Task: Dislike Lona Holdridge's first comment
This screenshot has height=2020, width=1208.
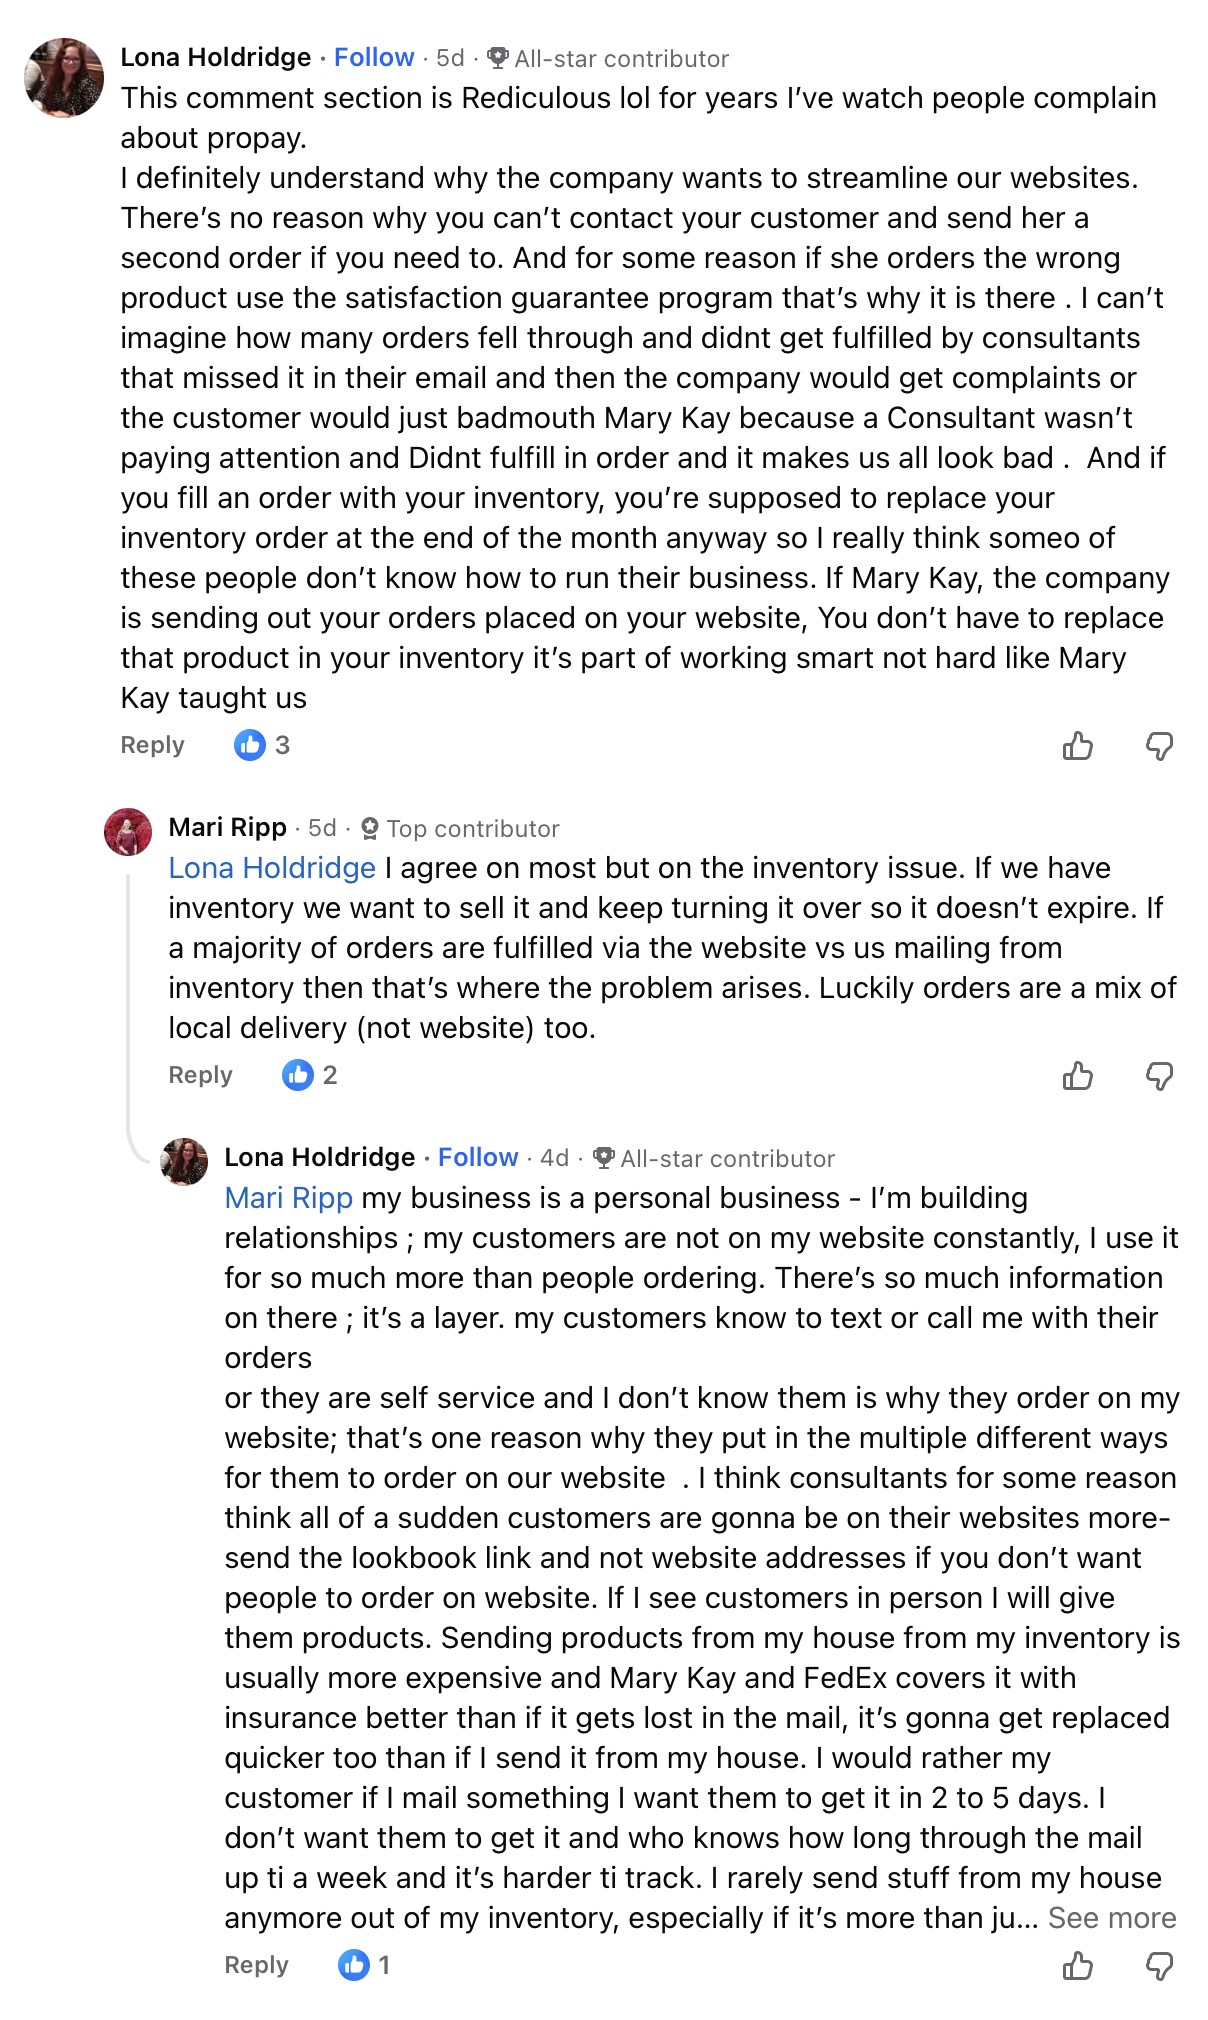Action: pos(1159,746)
